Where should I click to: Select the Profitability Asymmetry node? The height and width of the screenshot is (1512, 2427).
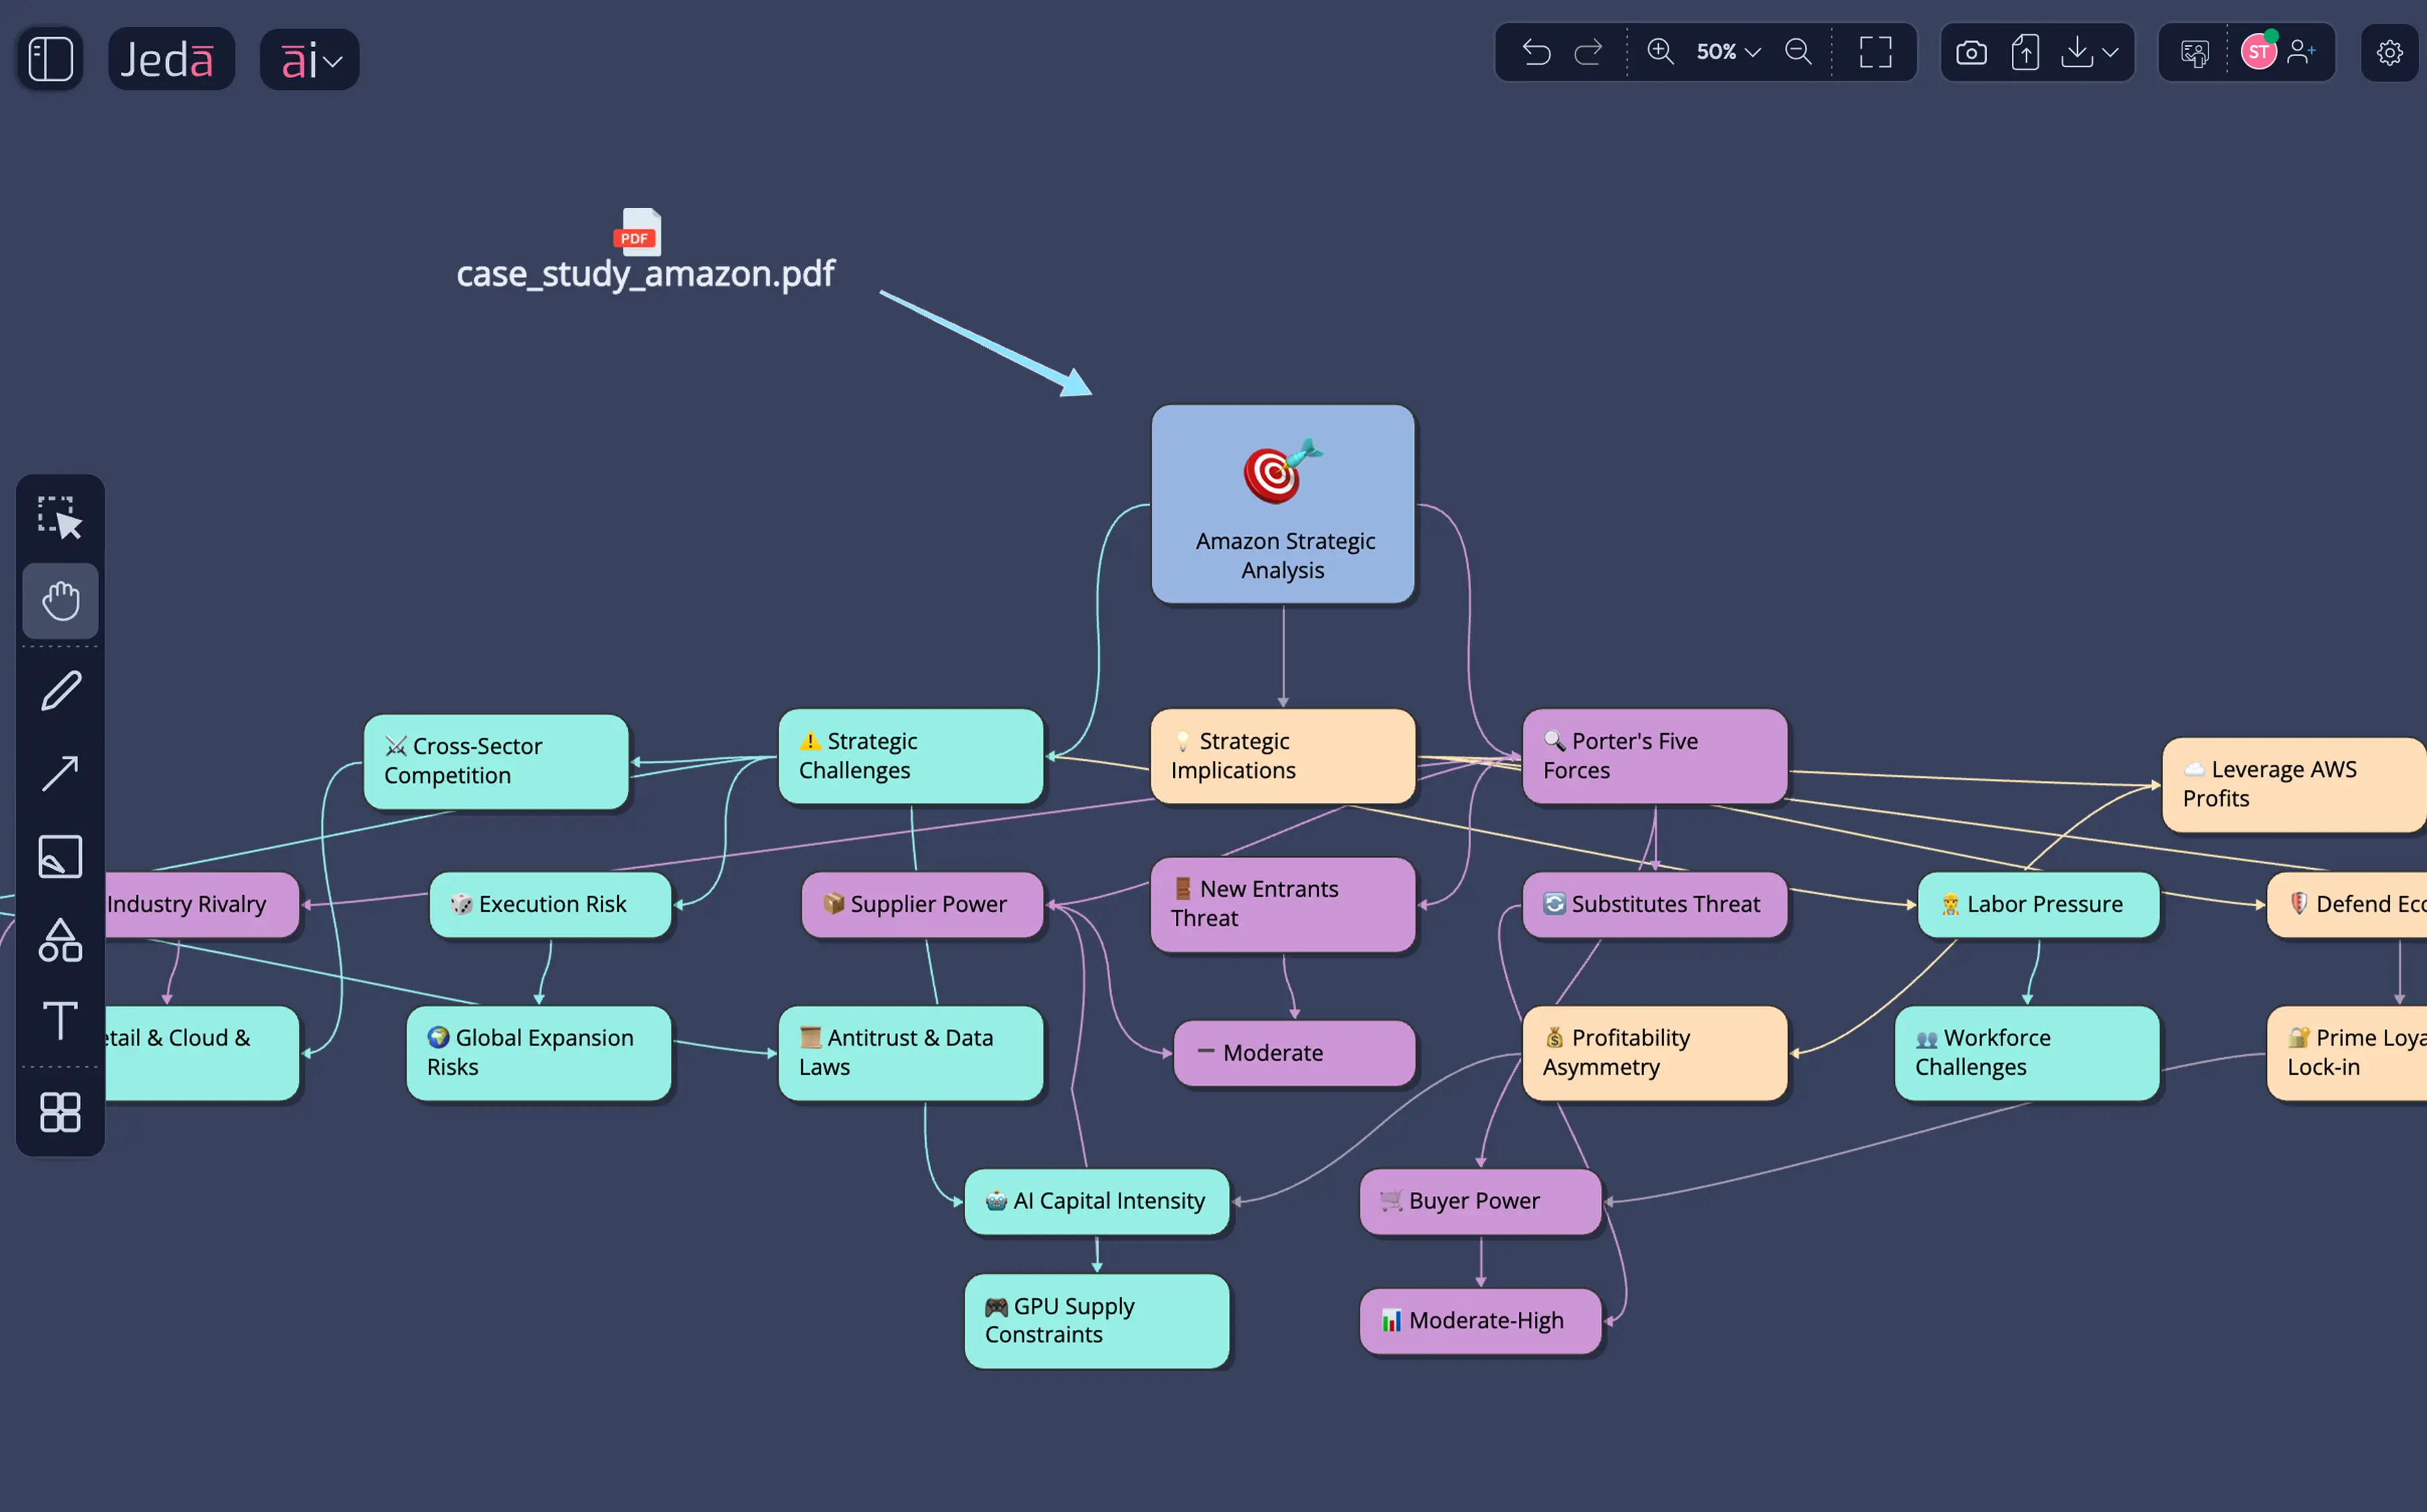coord(1655,1053)
